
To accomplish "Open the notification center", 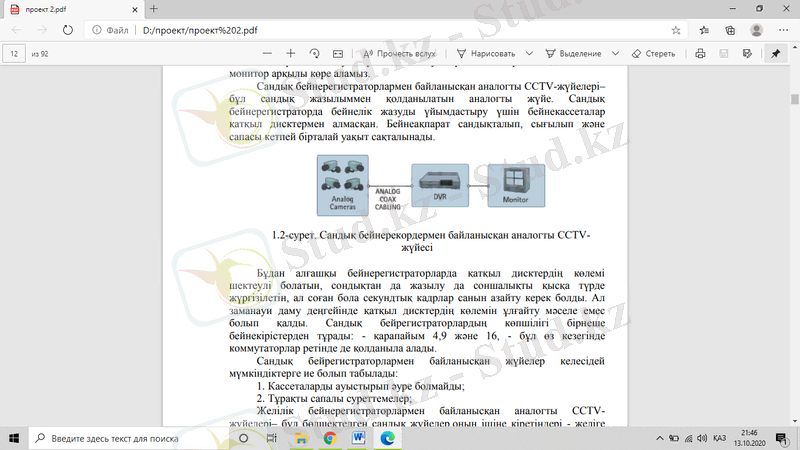I will 781,438.
